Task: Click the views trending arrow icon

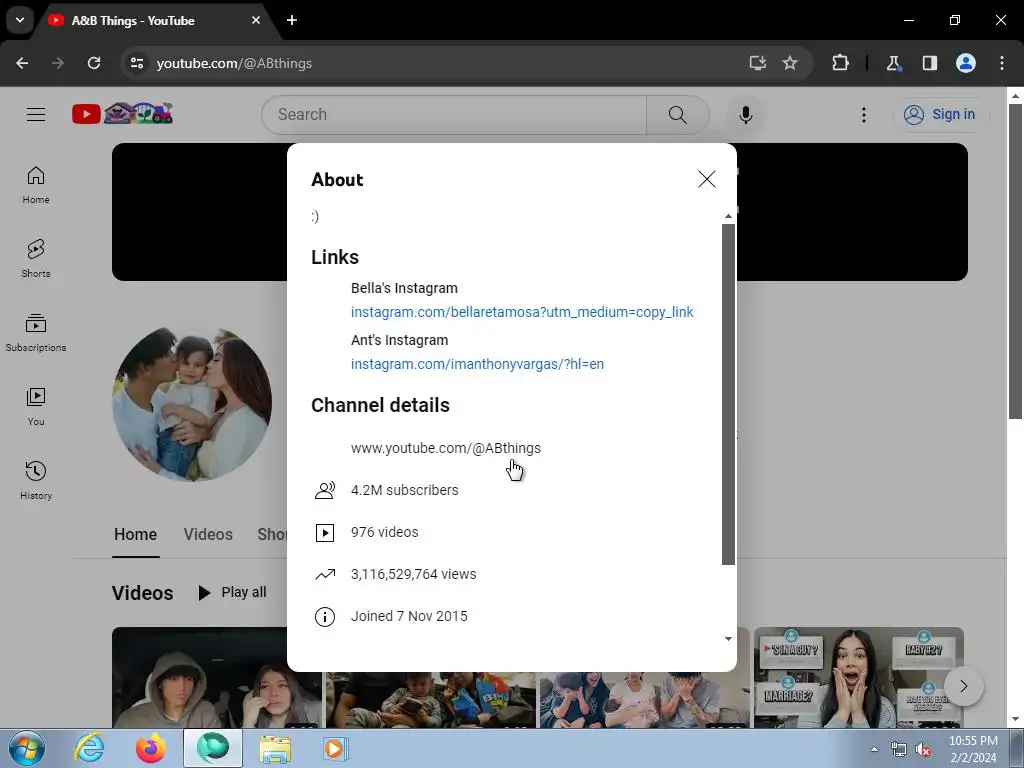Action: pos(325,575)
